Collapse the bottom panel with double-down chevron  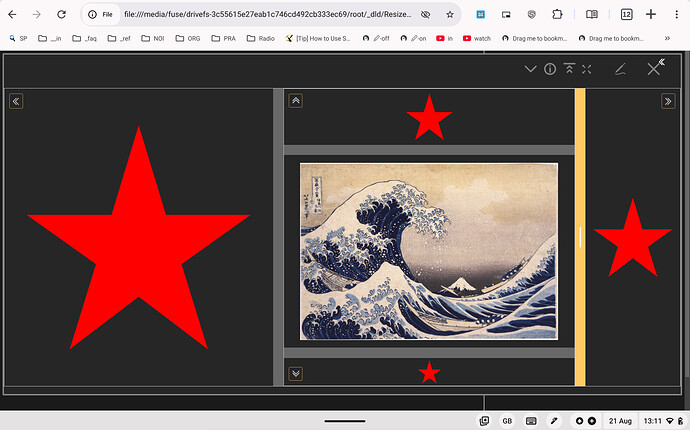(296, 374)
